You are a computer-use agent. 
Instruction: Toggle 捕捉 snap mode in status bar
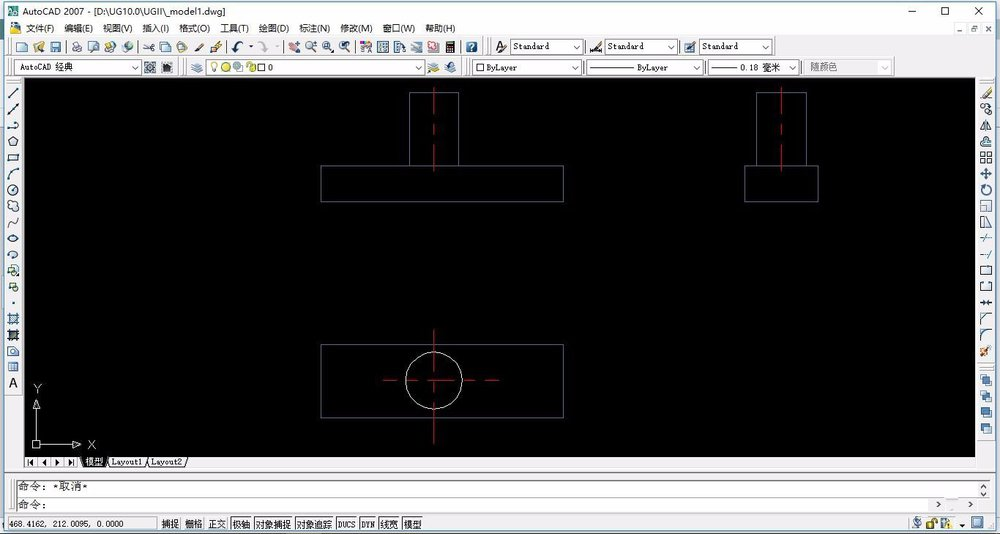tap(170, 524)
